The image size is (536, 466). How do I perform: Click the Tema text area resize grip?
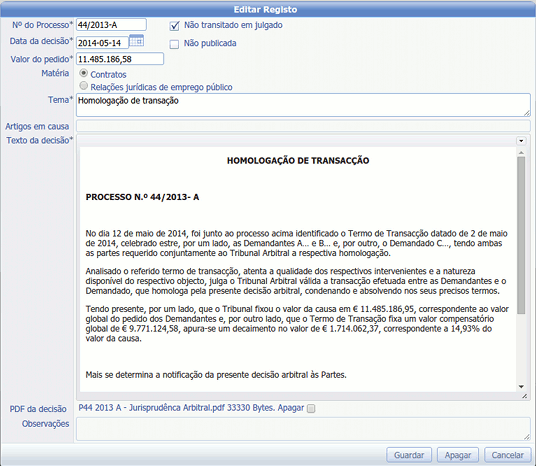(x=527, y=113)
